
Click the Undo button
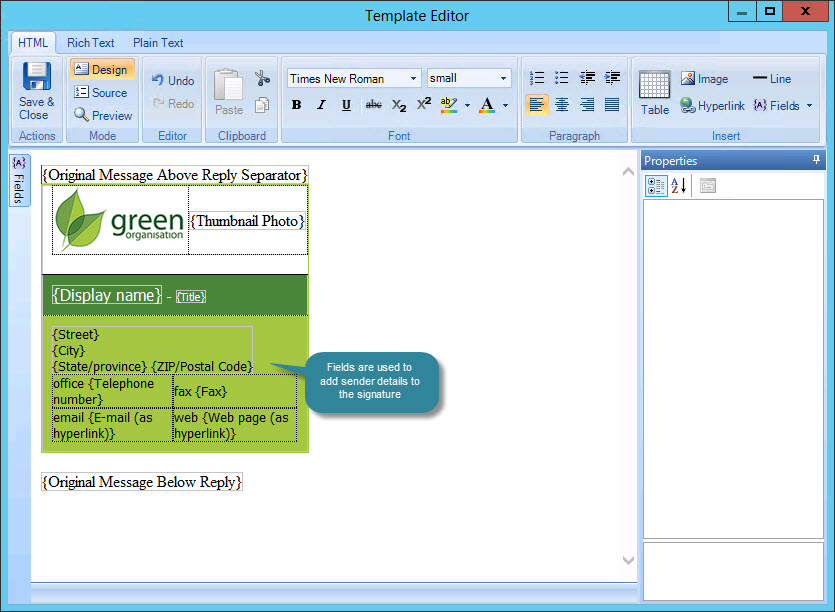pyautogui.click(x=173, y=80)
